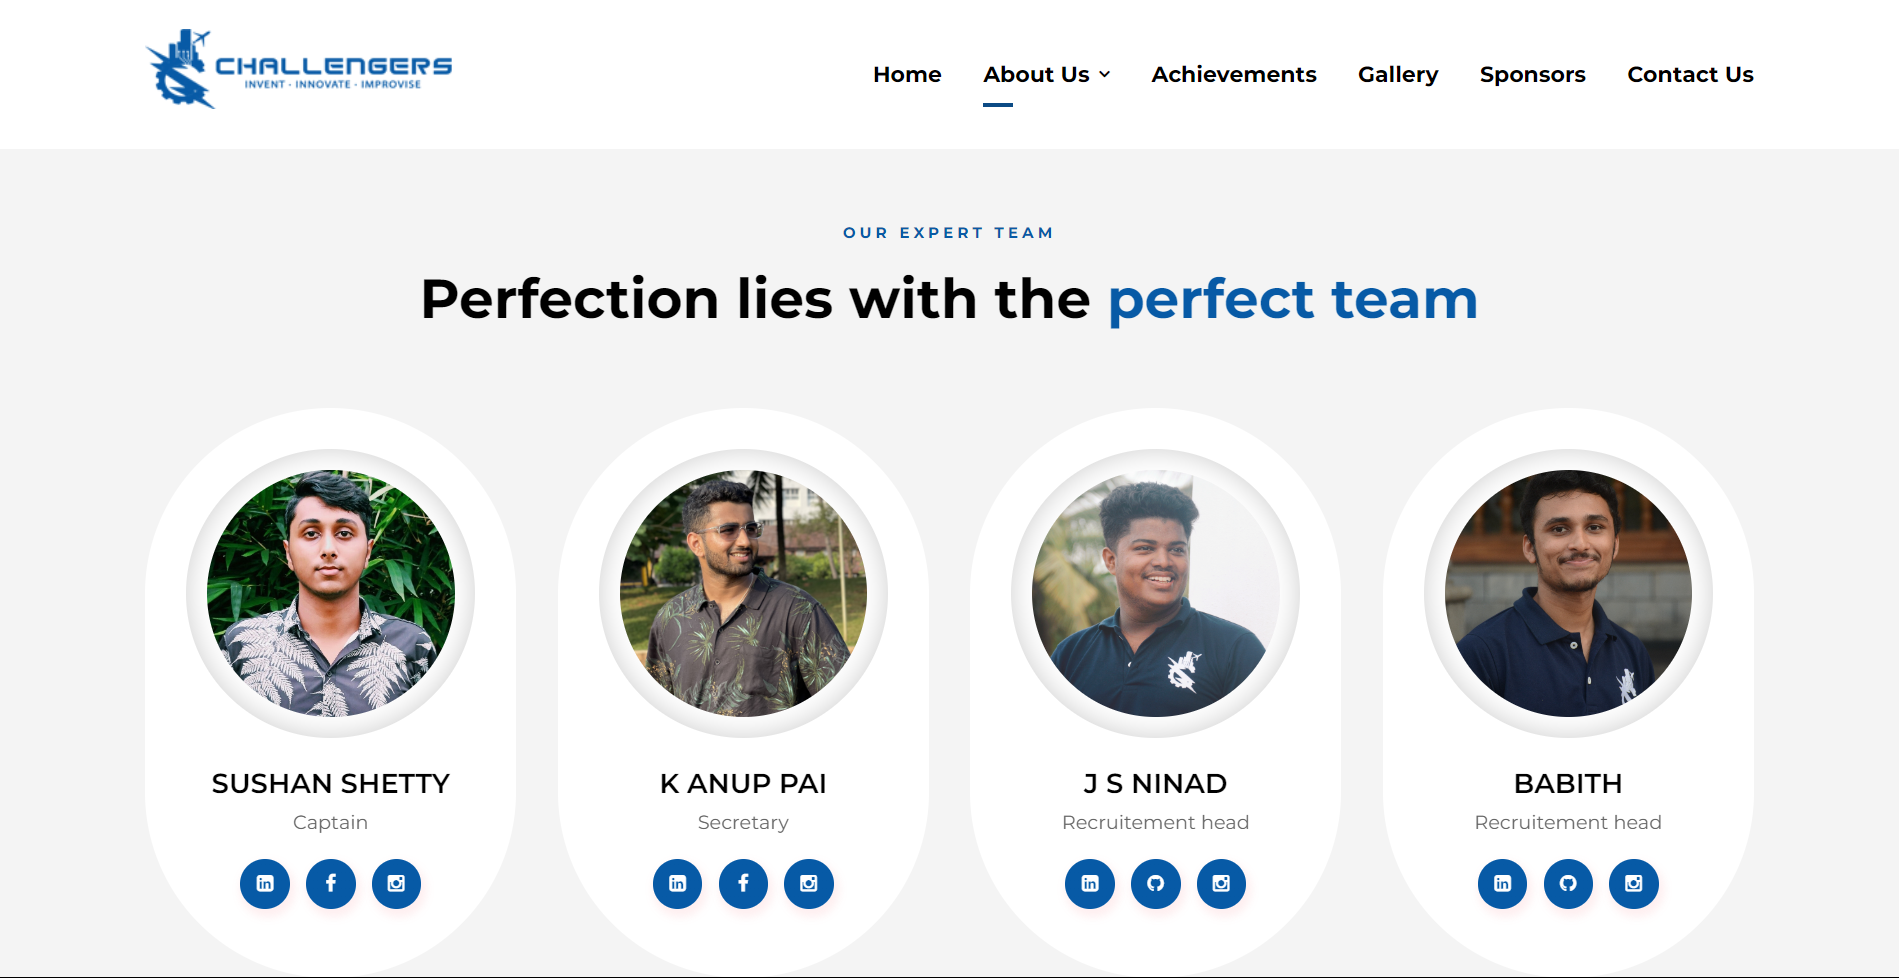Click the Challengers logo
Image resolution: width=1899 pixels, height=978 pixels.
[x=299, y=69]
